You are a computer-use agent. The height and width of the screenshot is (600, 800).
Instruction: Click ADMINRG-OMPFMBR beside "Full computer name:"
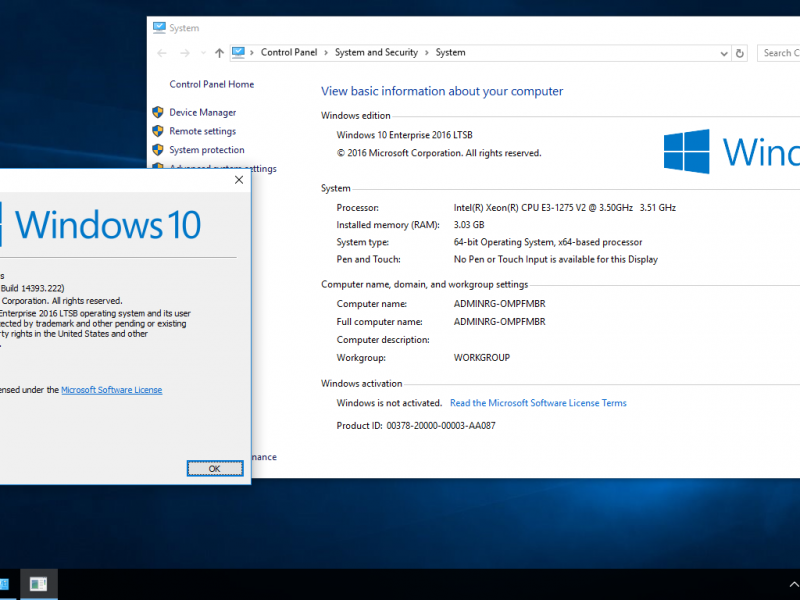[x=499, y=321]
